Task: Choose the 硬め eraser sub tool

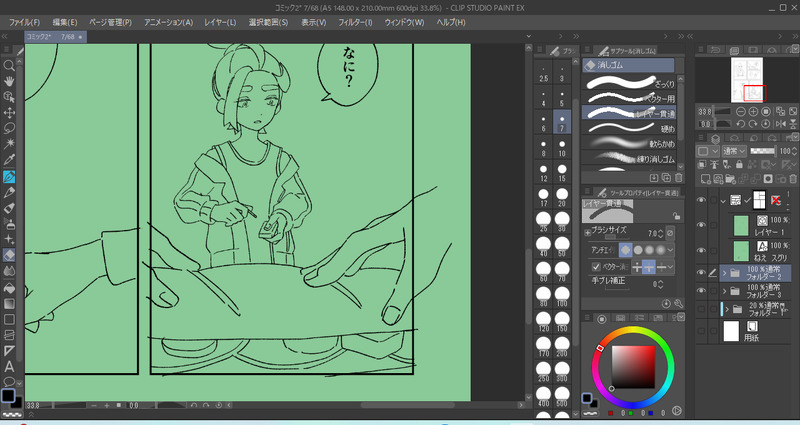Action: (x=629, y=128)
